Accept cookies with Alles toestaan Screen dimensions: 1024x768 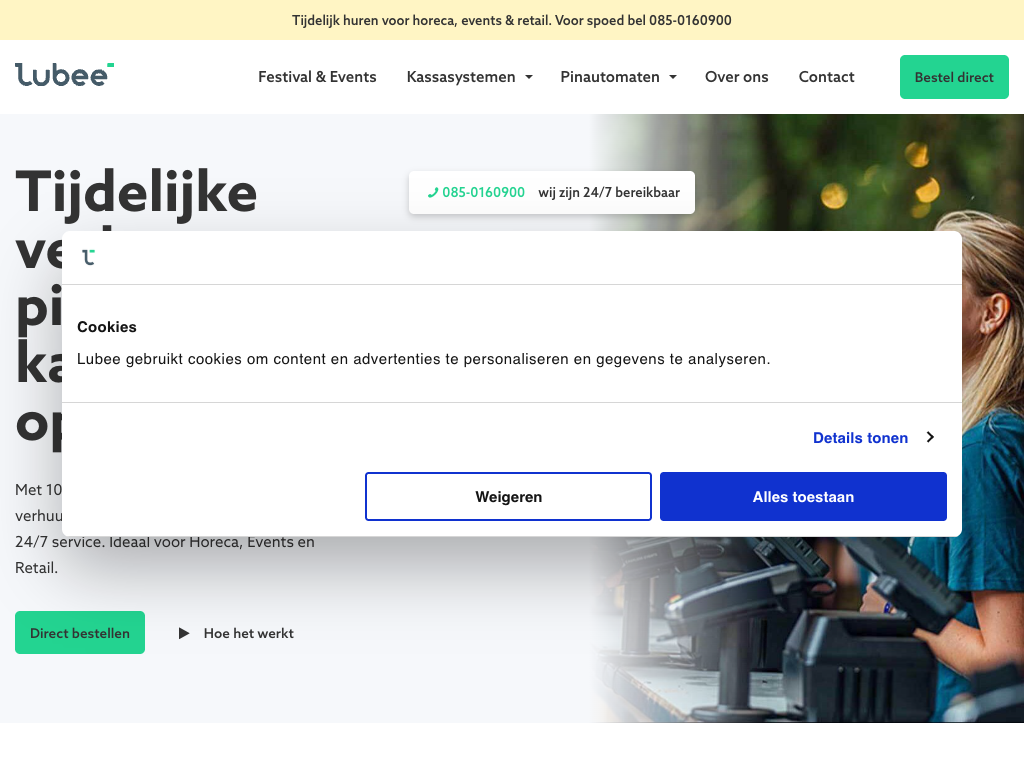tap(803, 497)
